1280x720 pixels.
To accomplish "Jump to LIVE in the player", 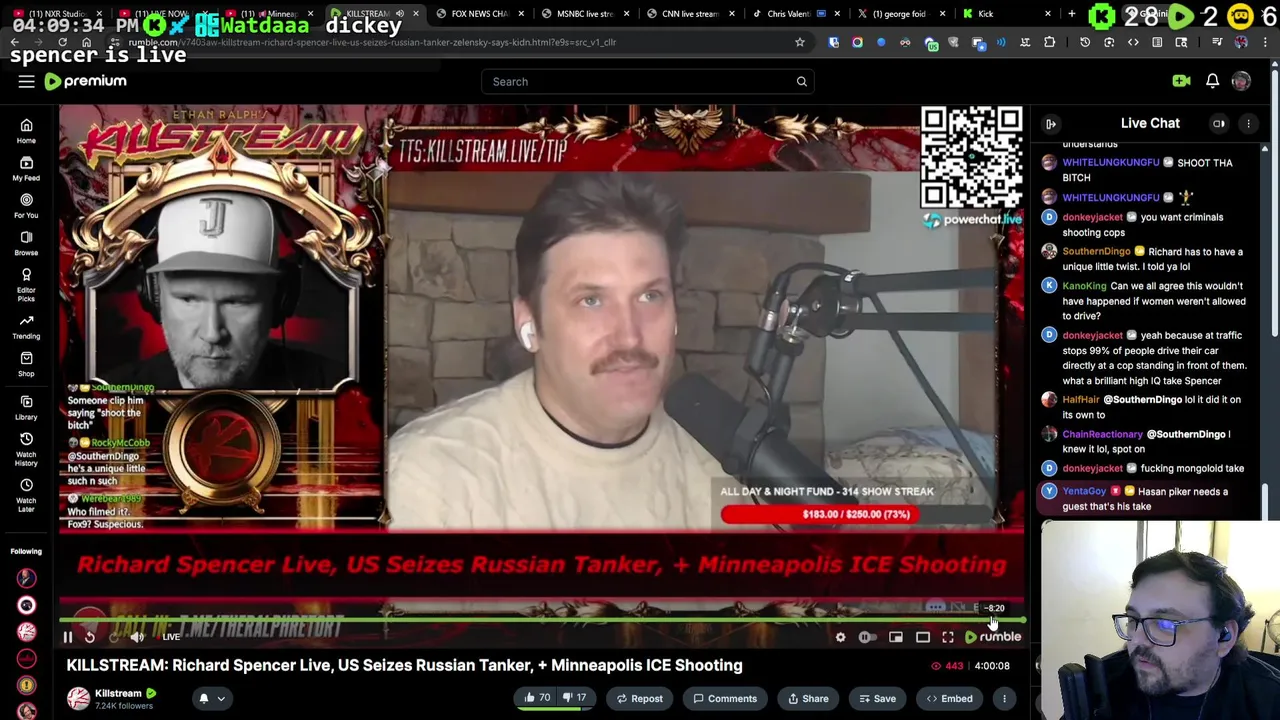I will (x=171, y=637).
